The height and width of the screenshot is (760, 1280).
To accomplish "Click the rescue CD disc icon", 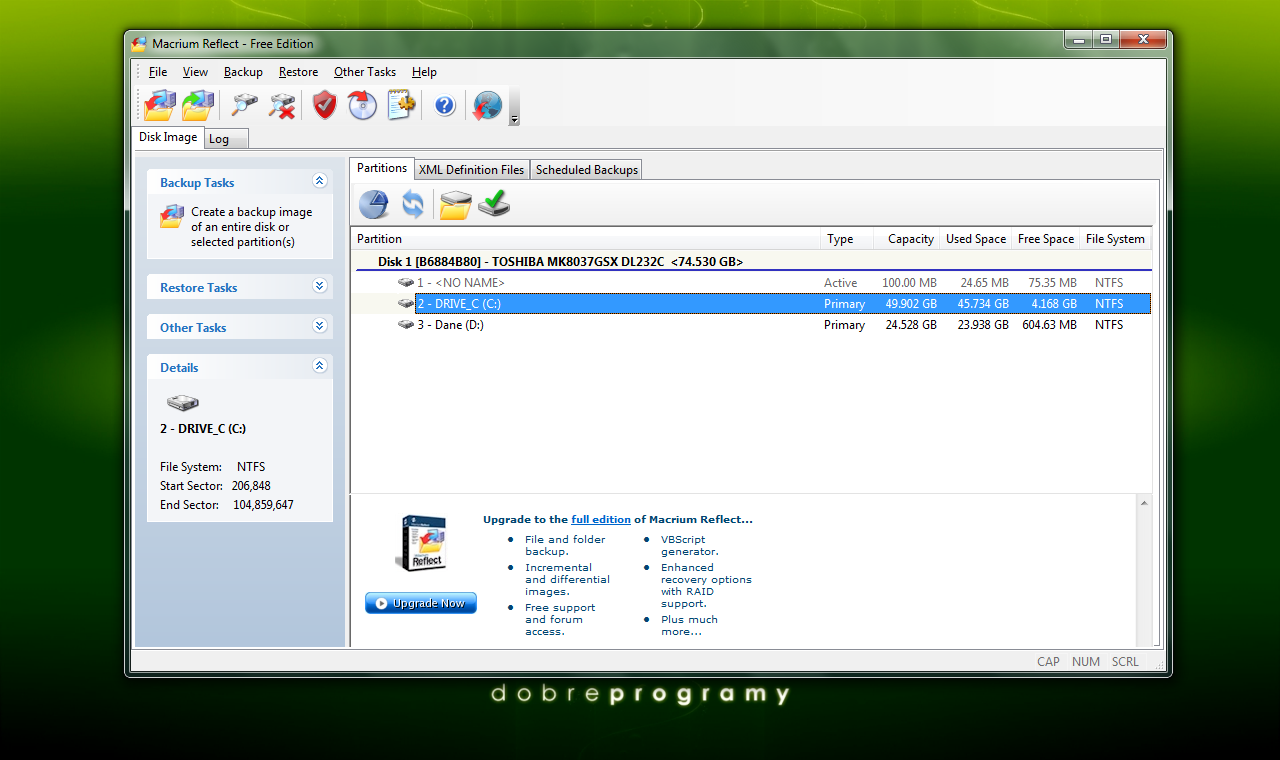I will [362, 104].
